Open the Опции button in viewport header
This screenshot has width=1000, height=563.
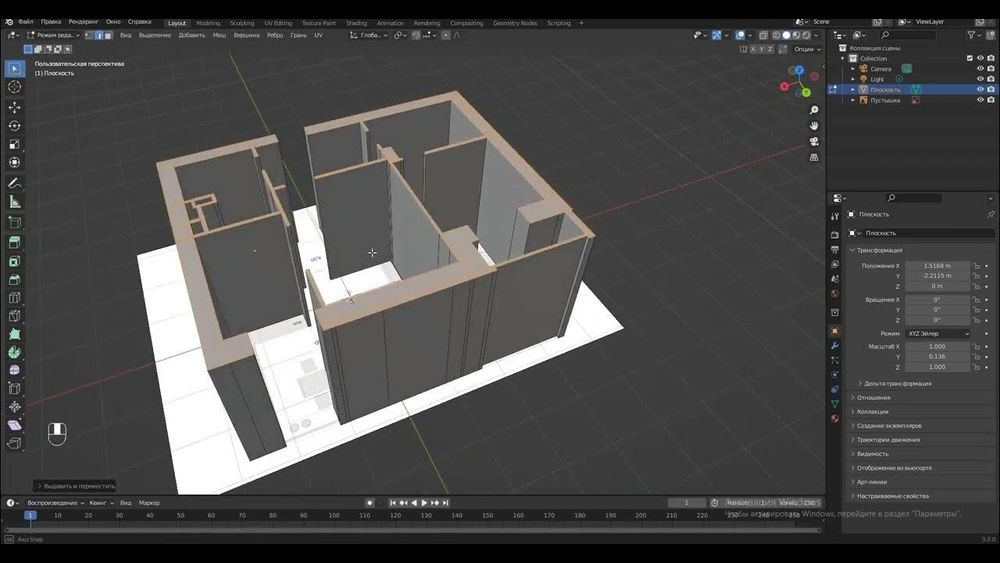click(804, 48)
